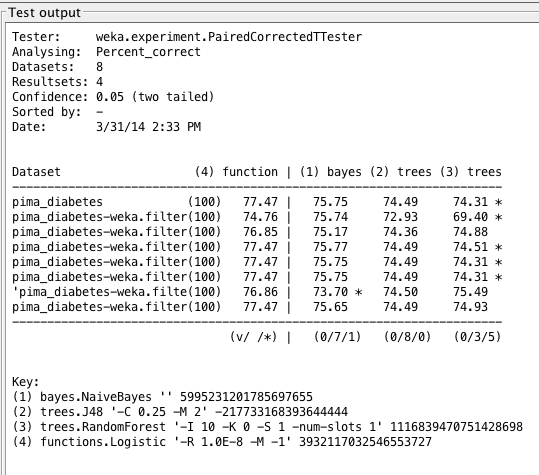Click the (1) bayes column header

[331, 172]
